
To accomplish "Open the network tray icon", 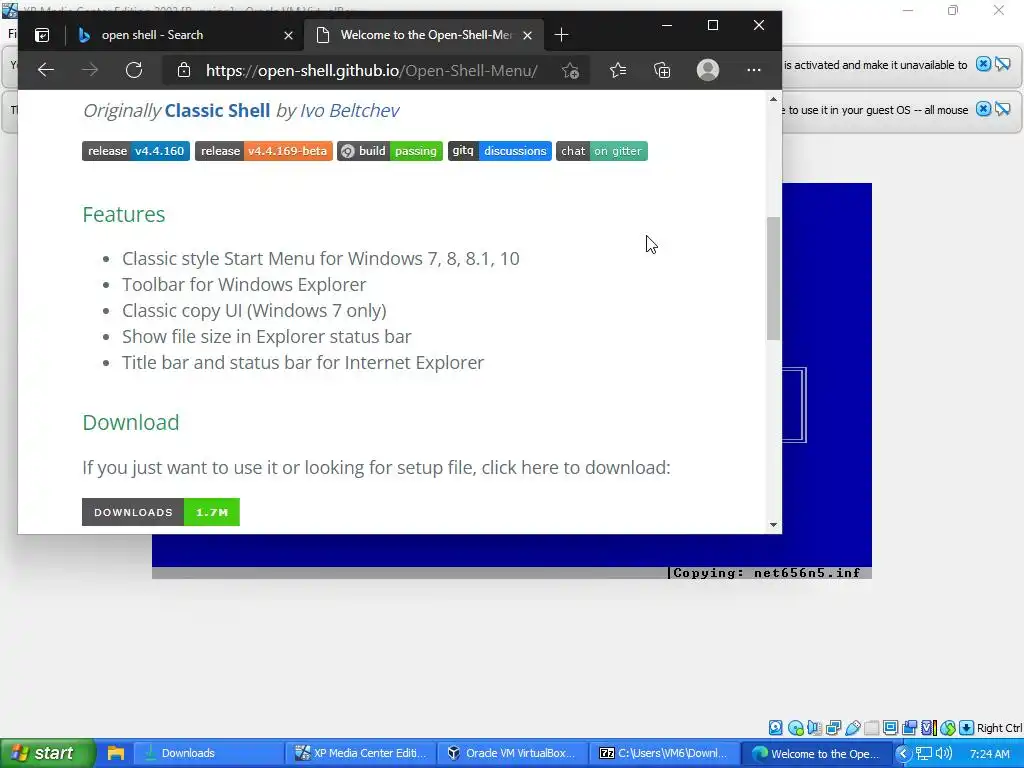I will [x=923, y=754].
